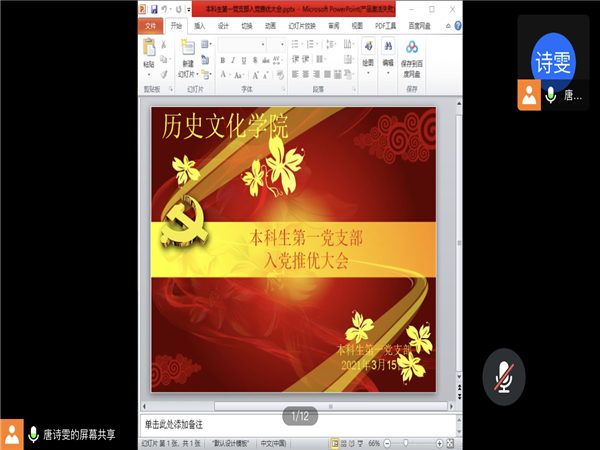Click the Save to Baidu Netdisk icon
This screenshot has height=450, width=600.
(412, 50)
